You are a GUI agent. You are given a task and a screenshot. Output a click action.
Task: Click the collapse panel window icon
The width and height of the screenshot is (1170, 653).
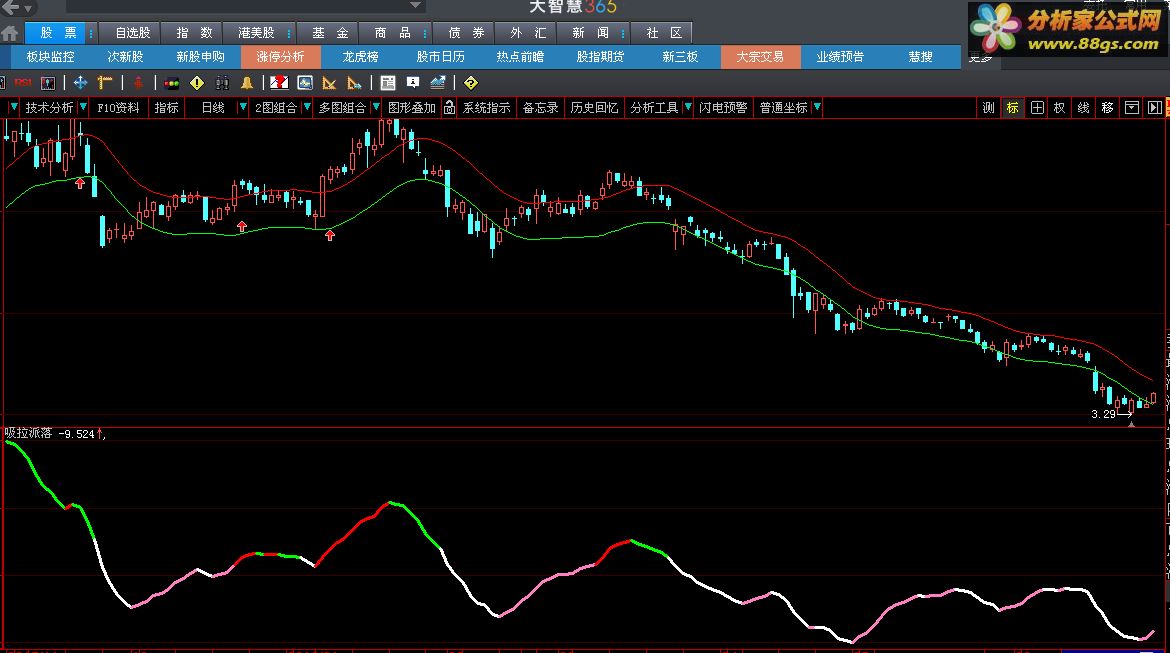click(1132, 108)
